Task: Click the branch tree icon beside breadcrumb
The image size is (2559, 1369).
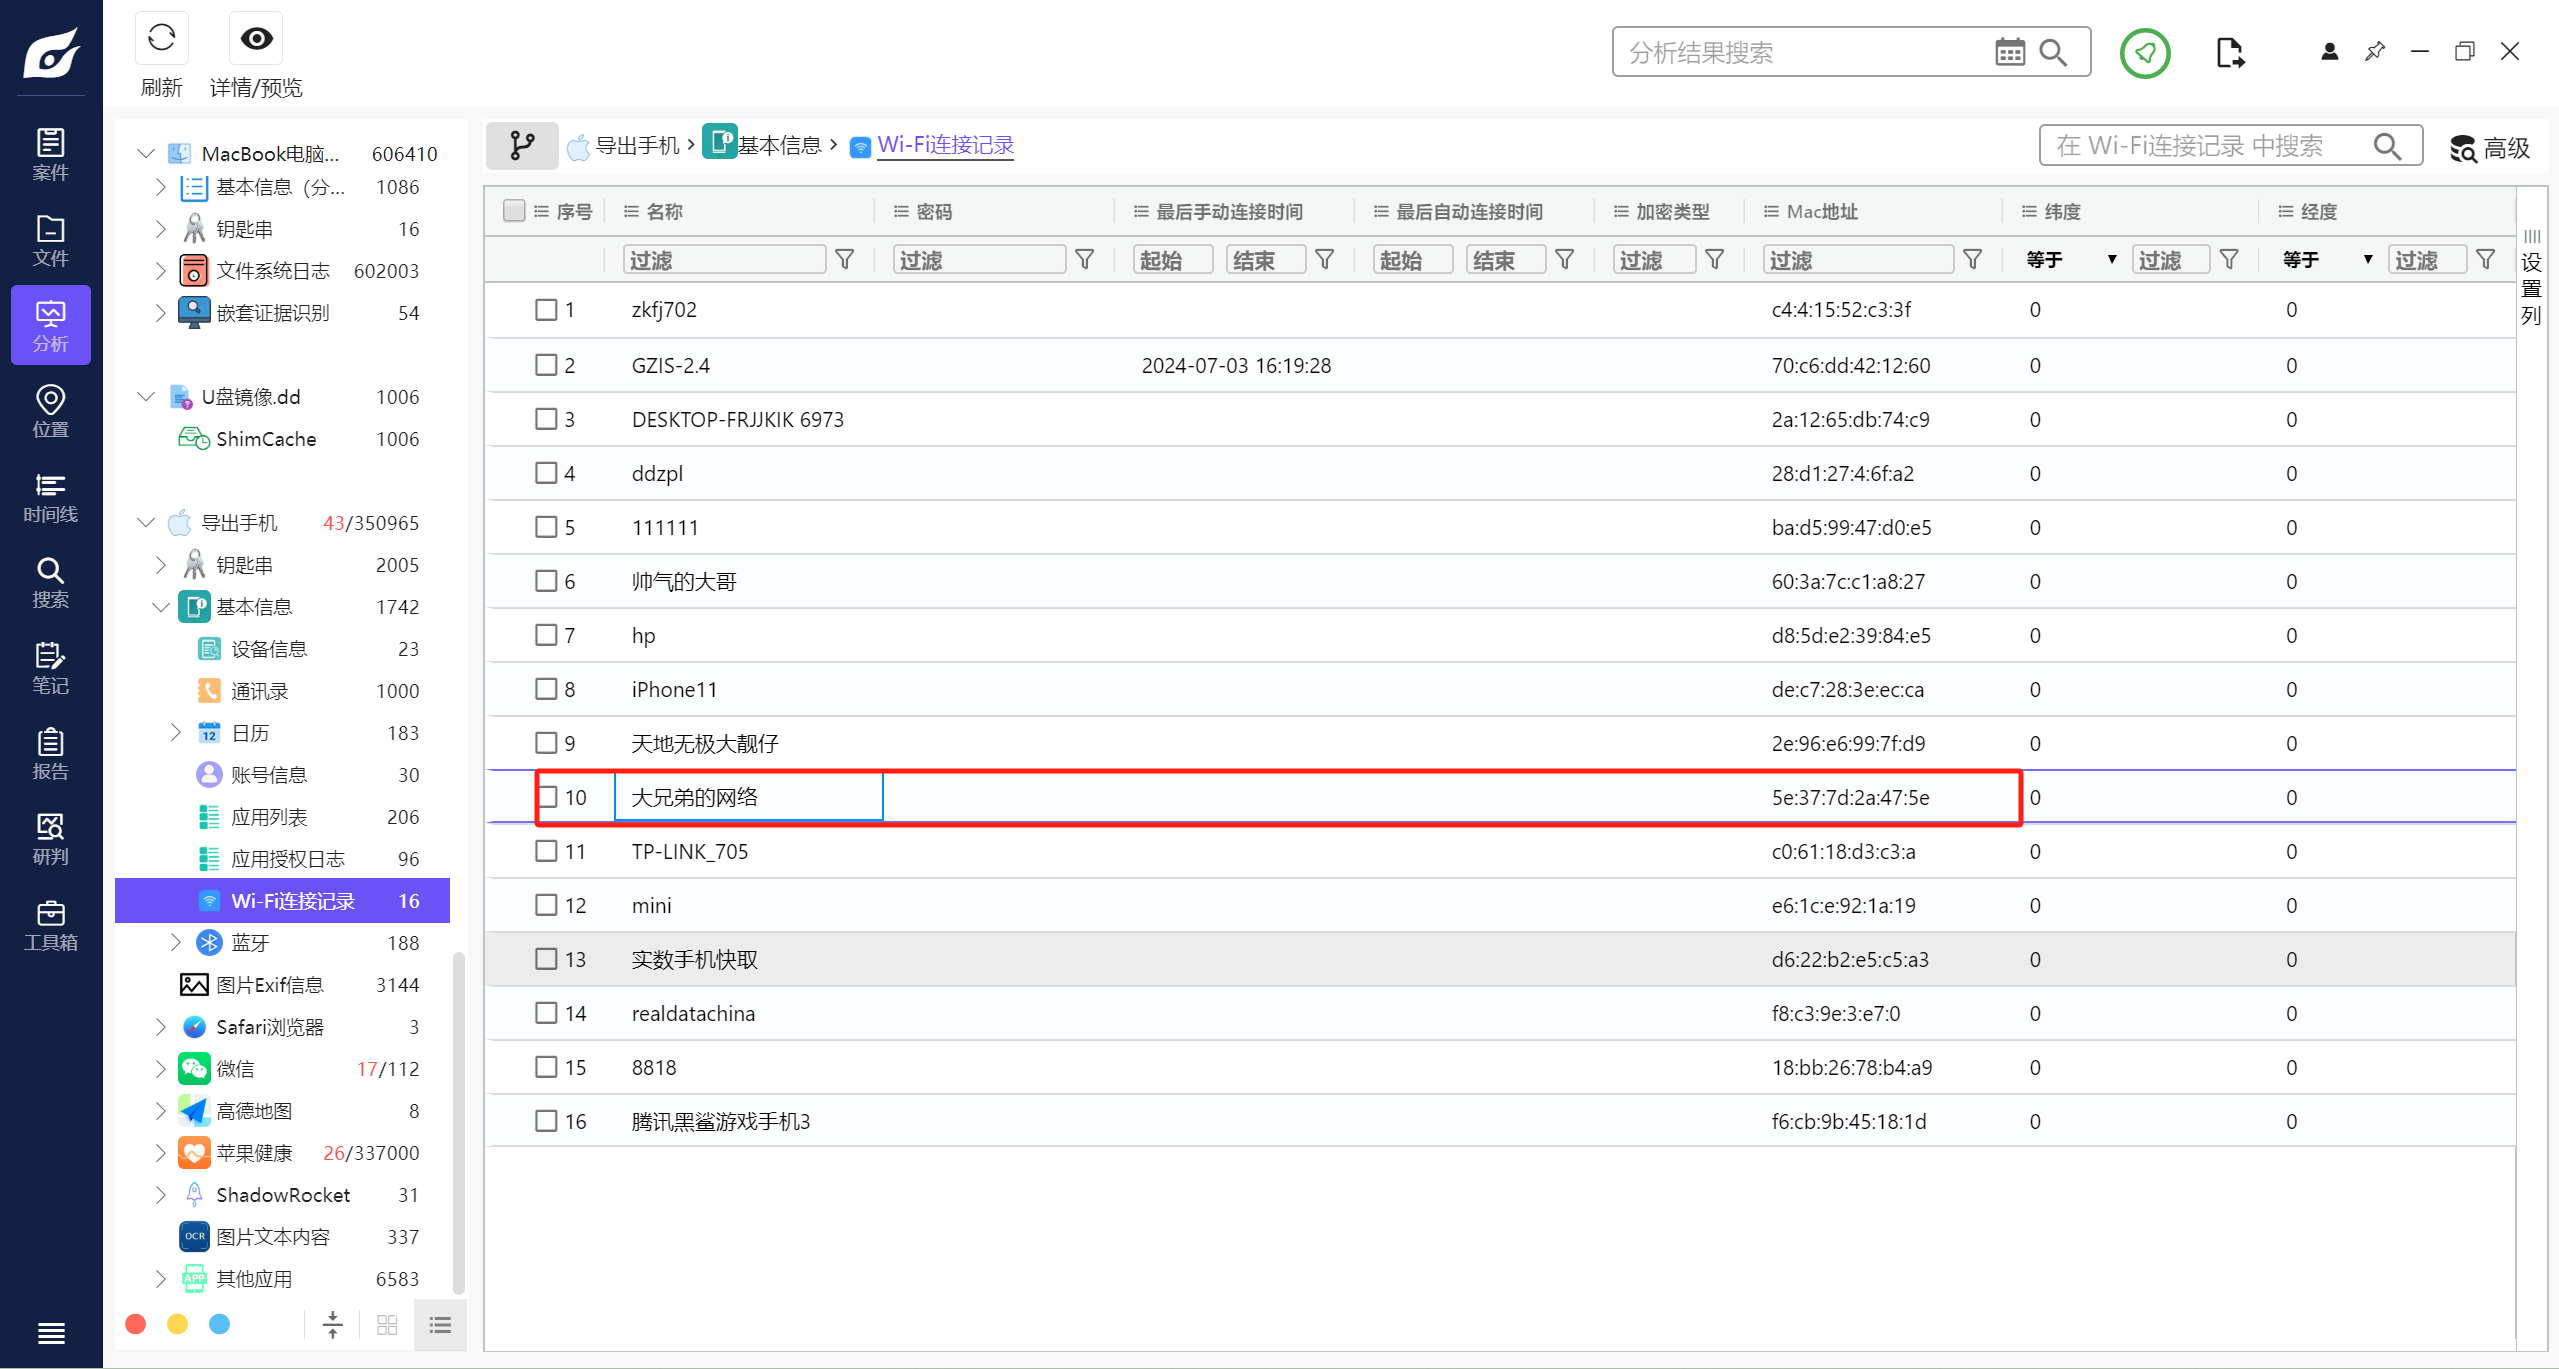Action: 522,146
